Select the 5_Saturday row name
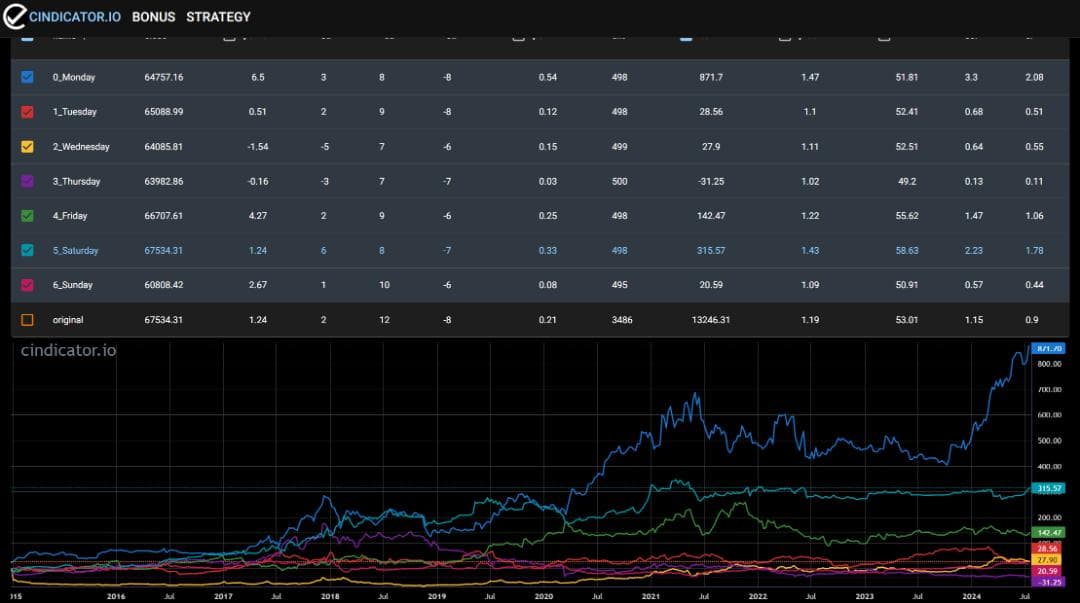The image size is (1080, 603). [x=76, y=250]
